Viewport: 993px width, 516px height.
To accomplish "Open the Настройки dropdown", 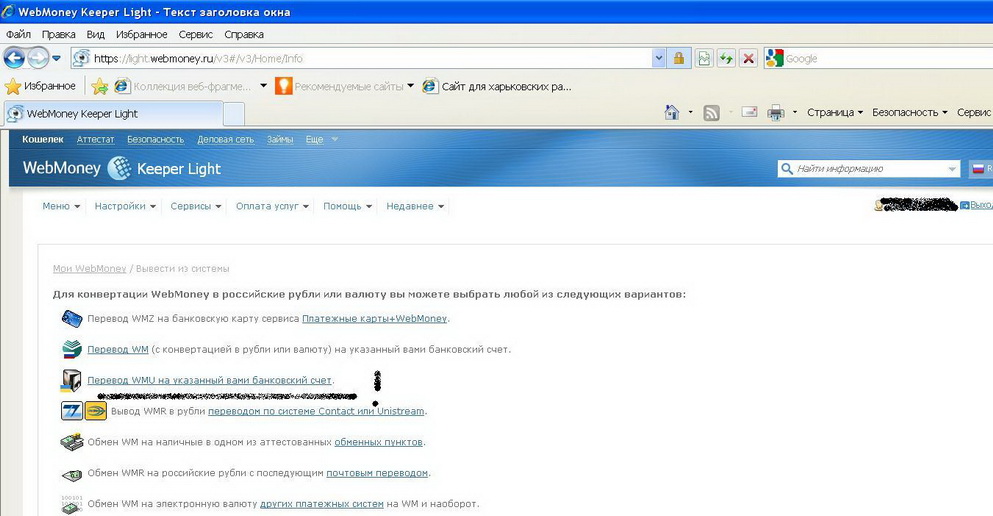I will (125, 206).
